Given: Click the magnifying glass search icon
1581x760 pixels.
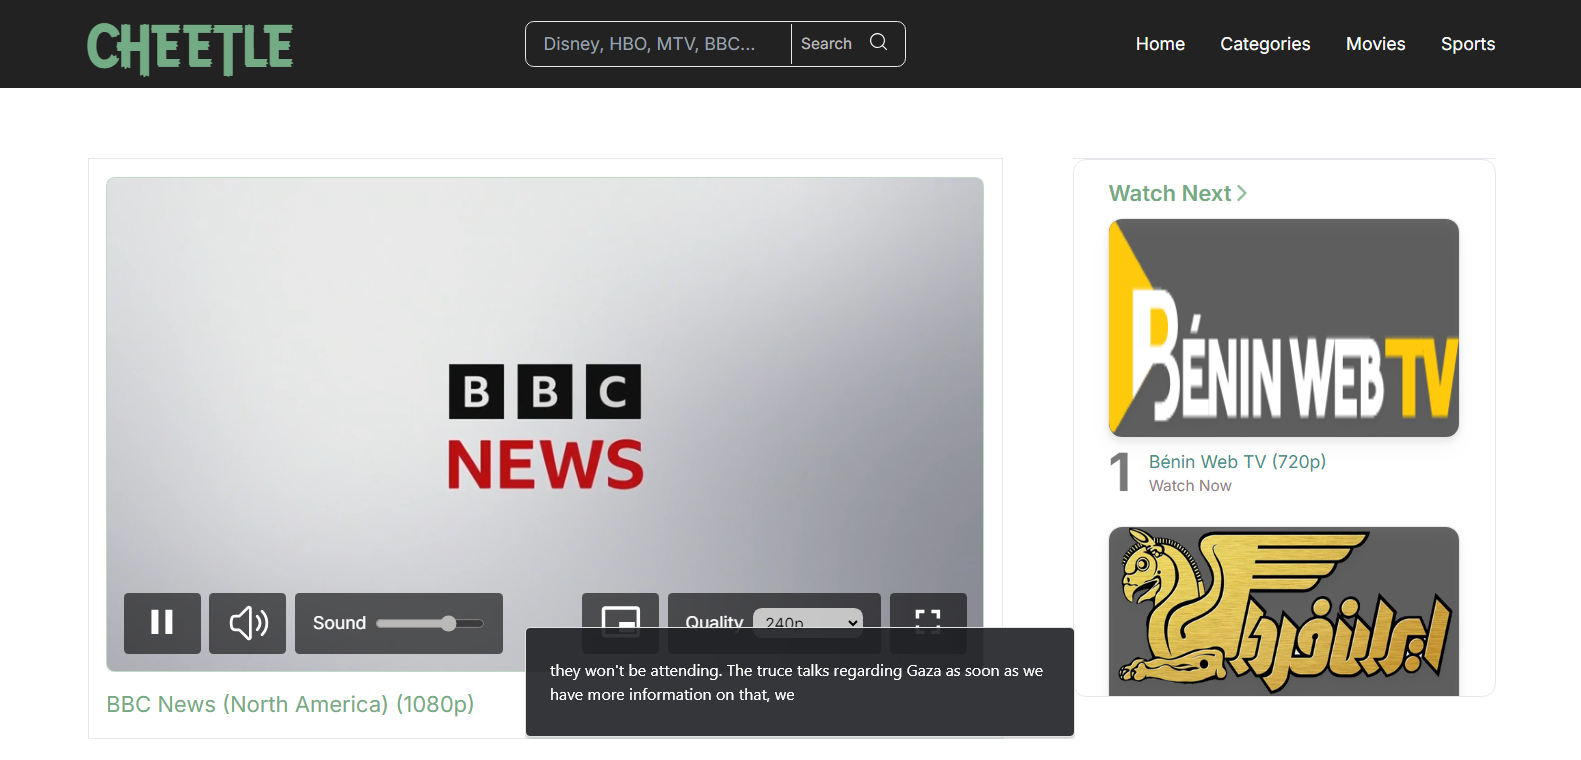Looking at the screenshot, I should tap(879, 42).
